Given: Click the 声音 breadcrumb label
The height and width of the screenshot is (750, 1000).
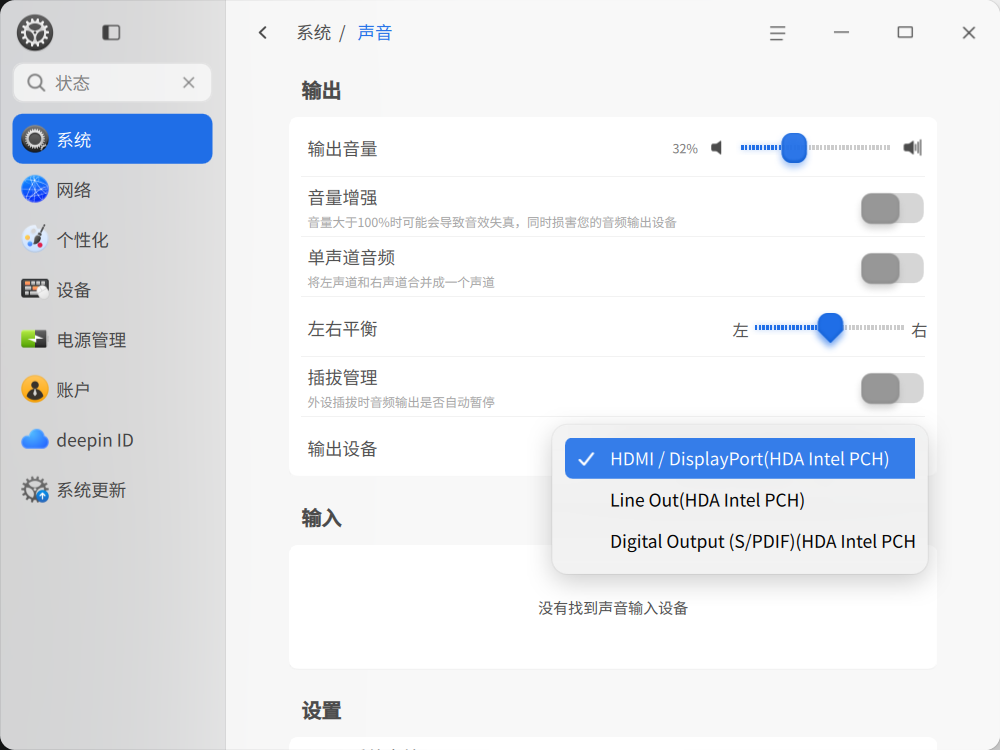Looking at the screenshot, I should click(375, 33).
